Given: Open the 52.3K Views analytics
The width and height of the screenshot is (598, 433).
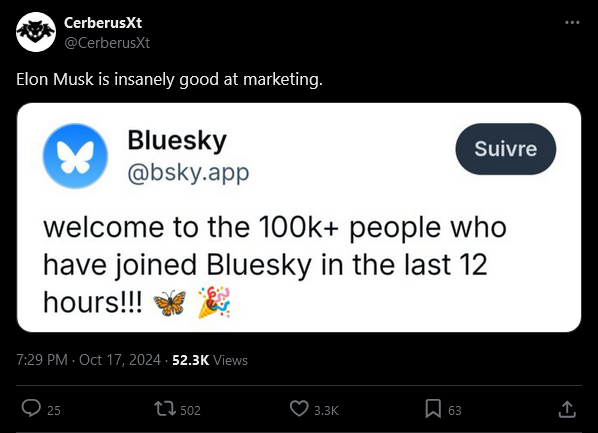Looking at the screenshot, I should coord(210,360).
